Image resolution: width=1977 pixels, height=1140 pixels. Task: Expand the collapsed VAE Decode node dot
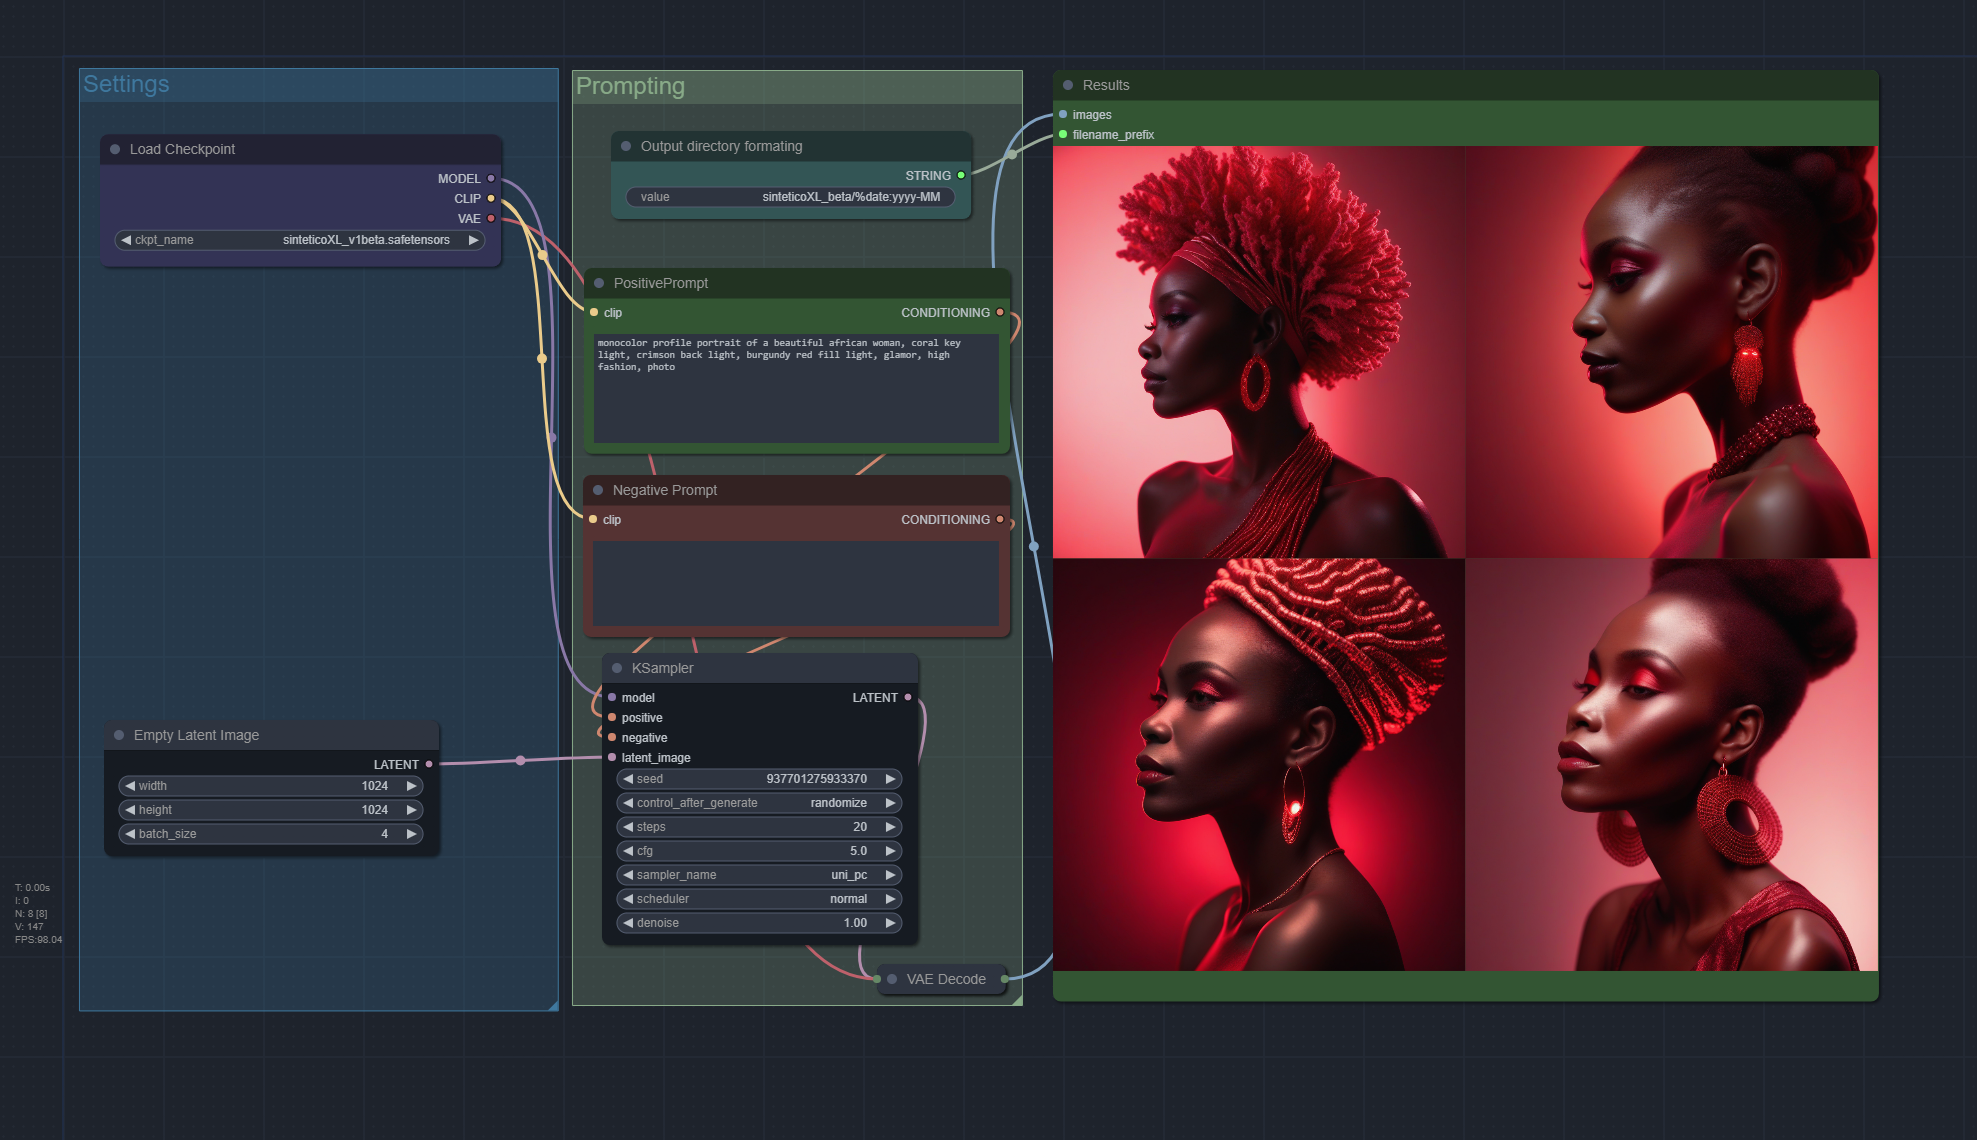[x=892, y=979]
